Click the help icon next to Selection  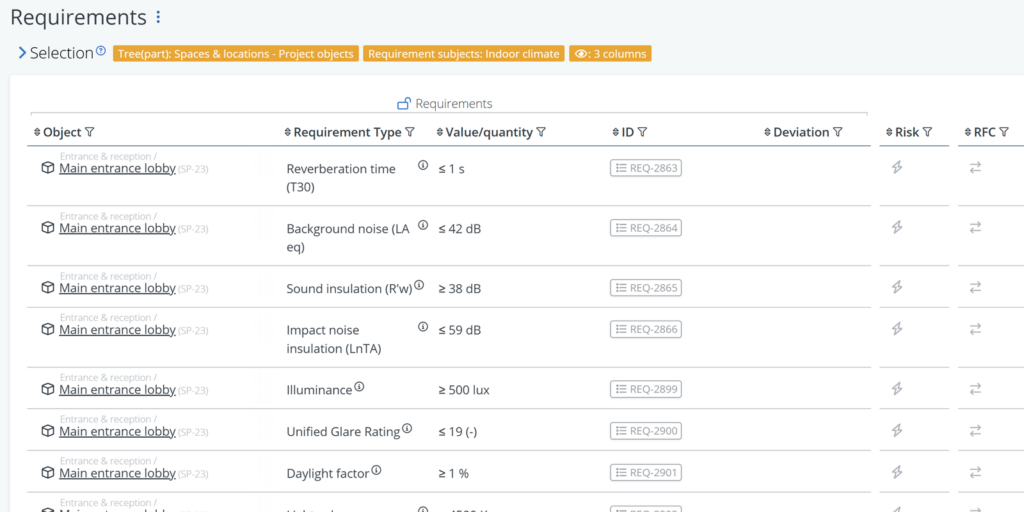click(101, 51)
